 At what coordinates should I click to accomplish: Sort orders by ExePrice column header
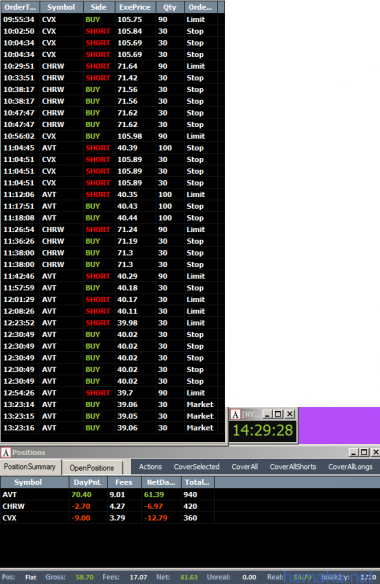134,7
